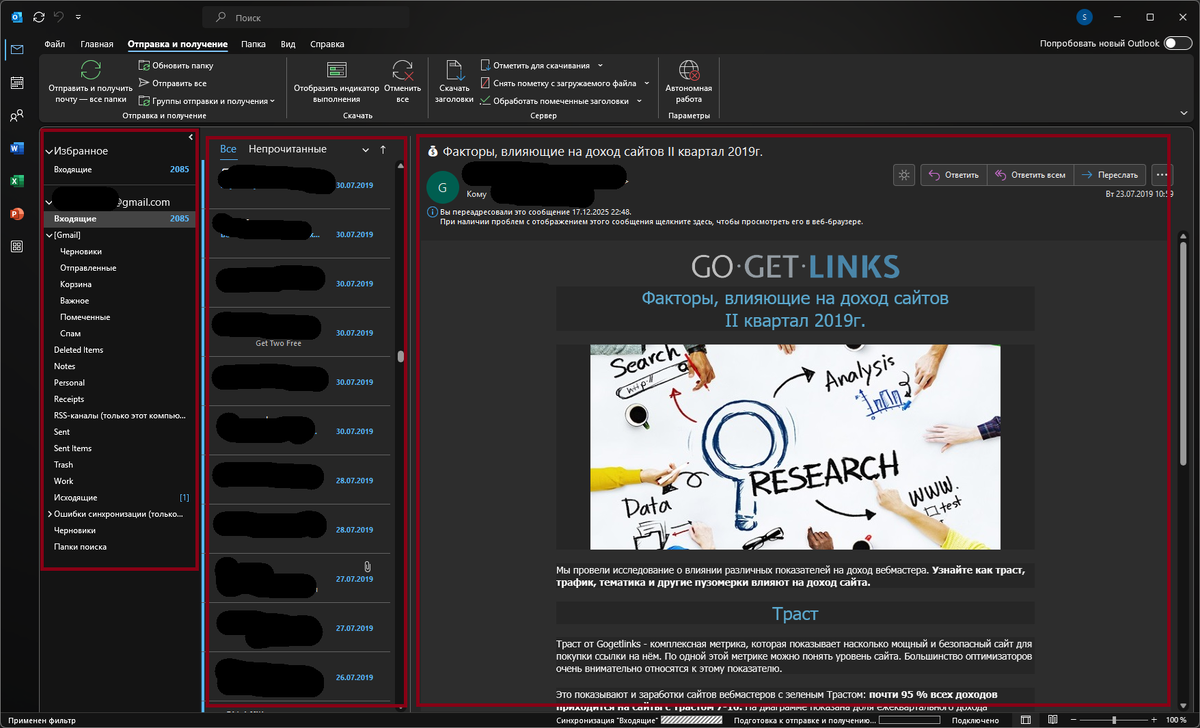Open the Deleted Items folder
The image size is (1200, 728).
78,350
